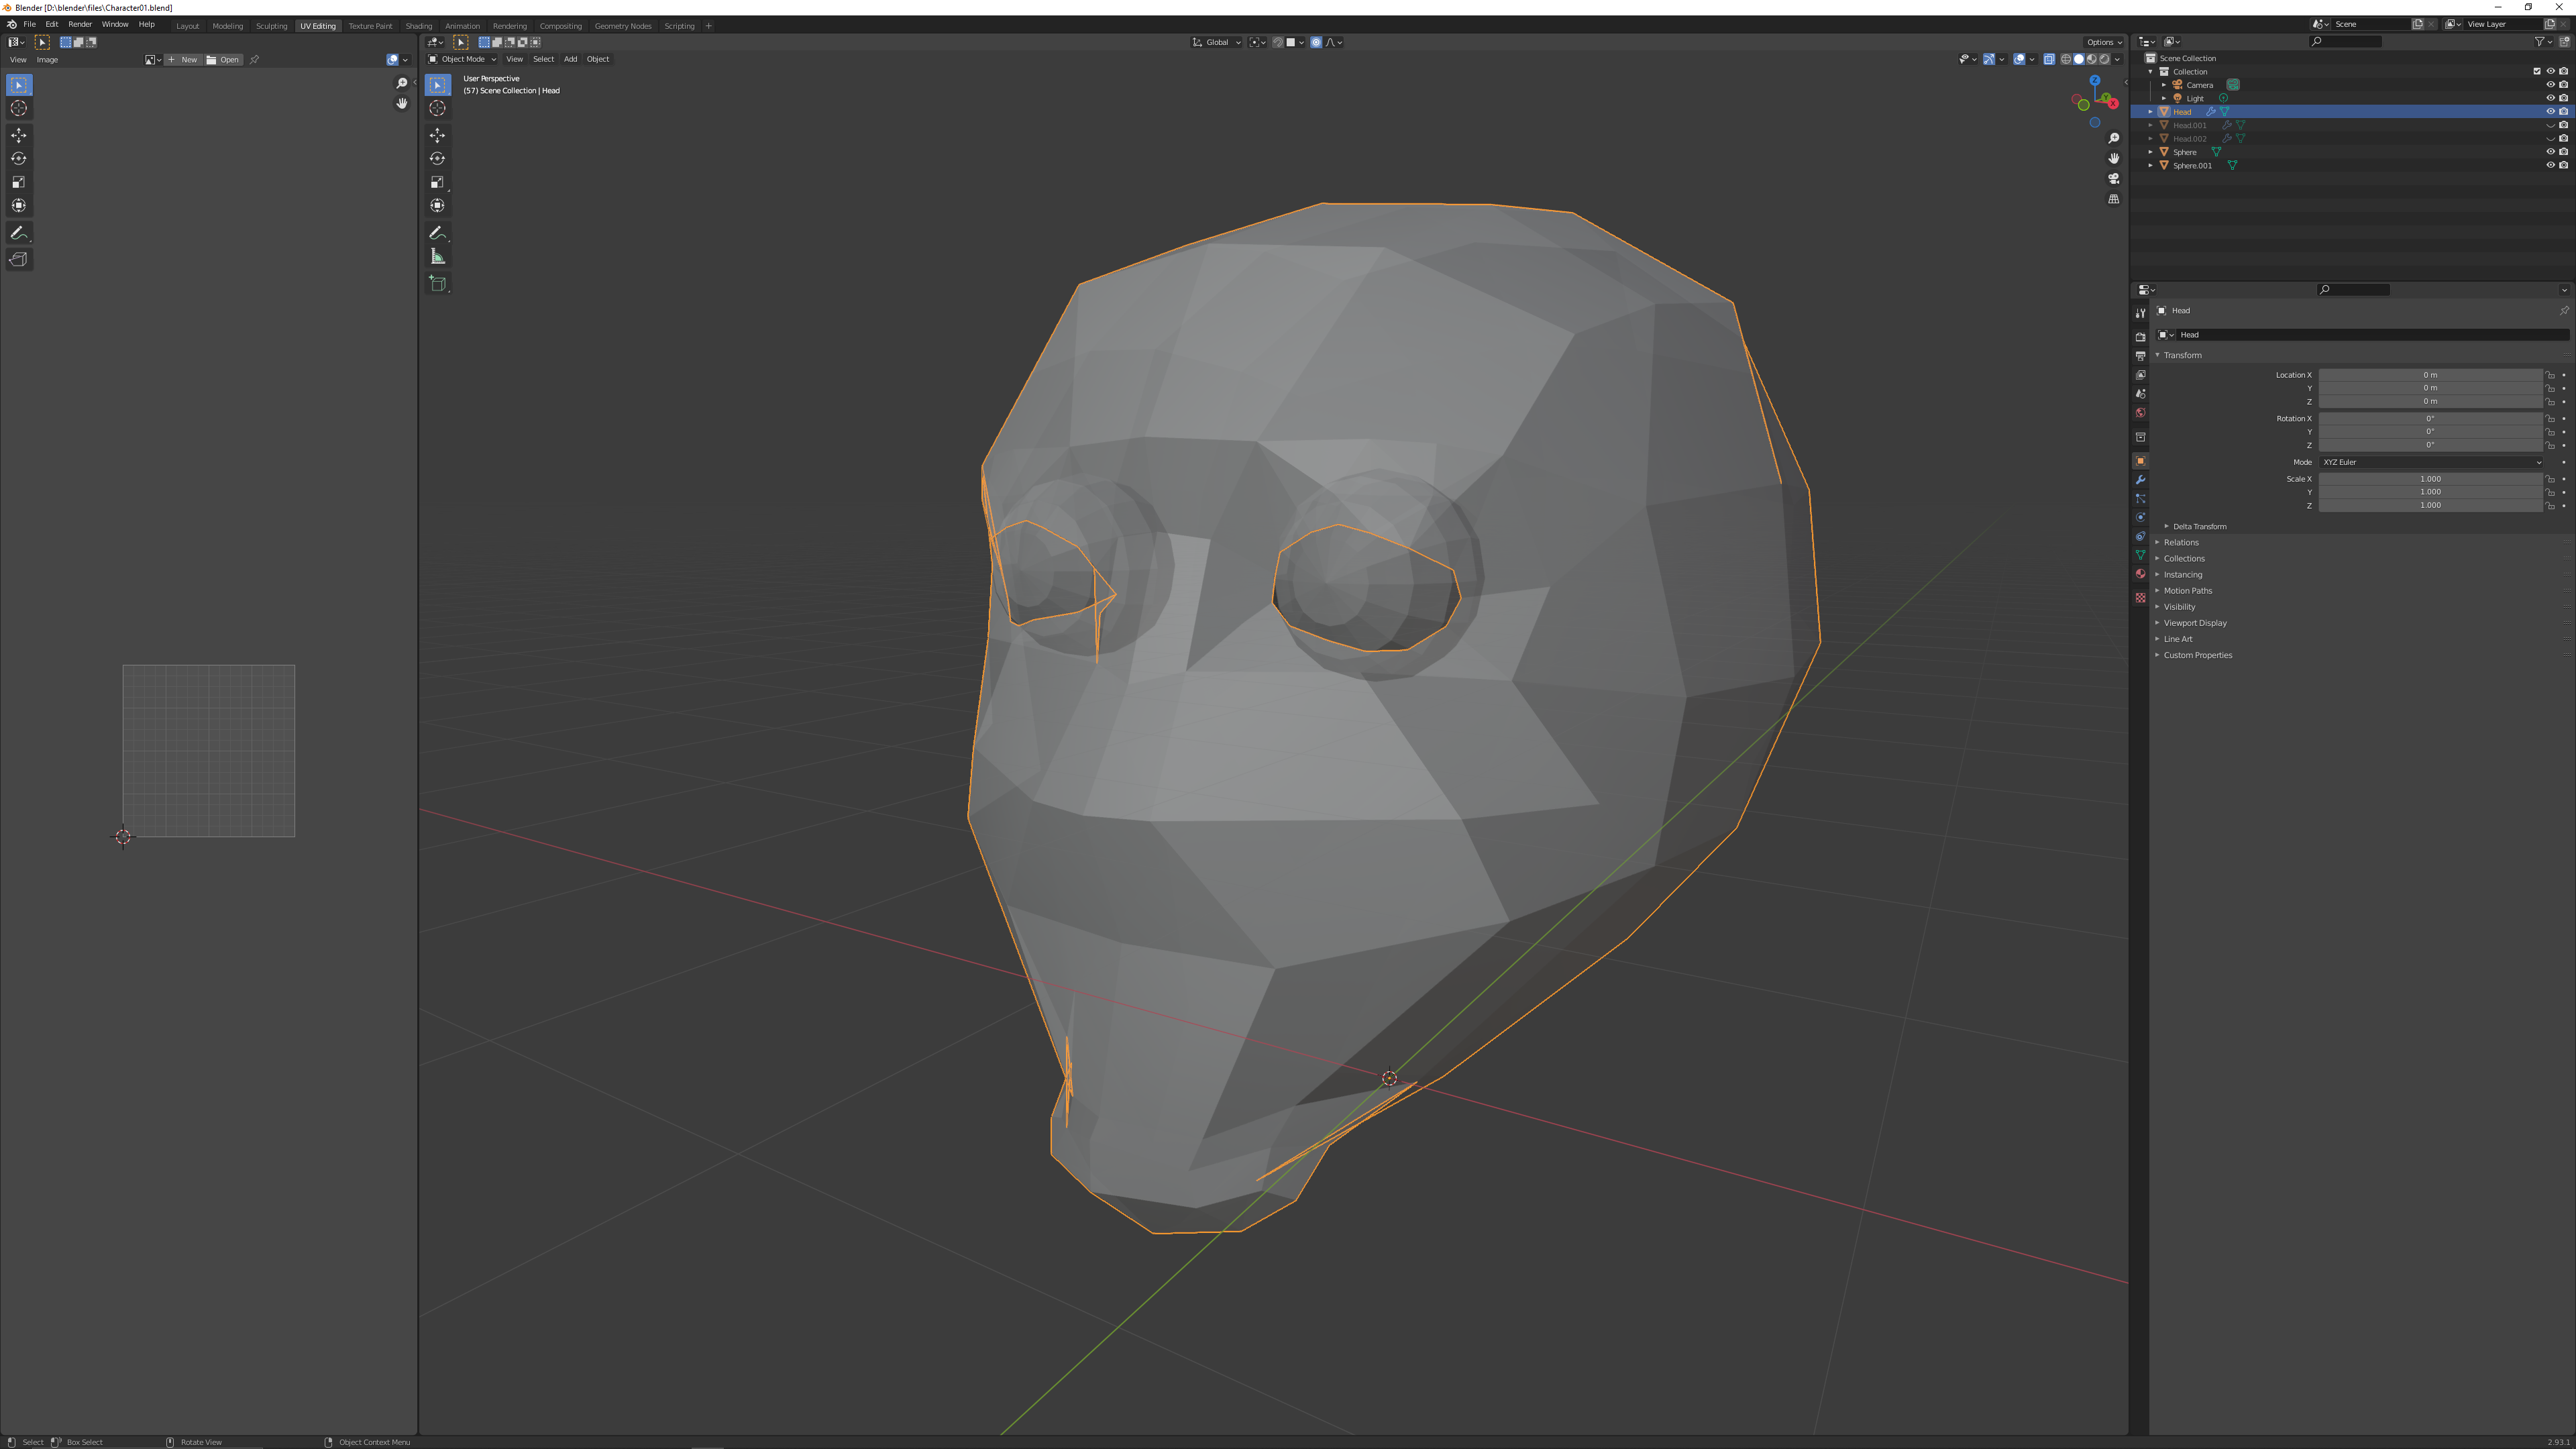Toggle snapping magnet in 3D viewport header
The height and width of the screenshot is (1449, 2576).
coord(1278,42)
